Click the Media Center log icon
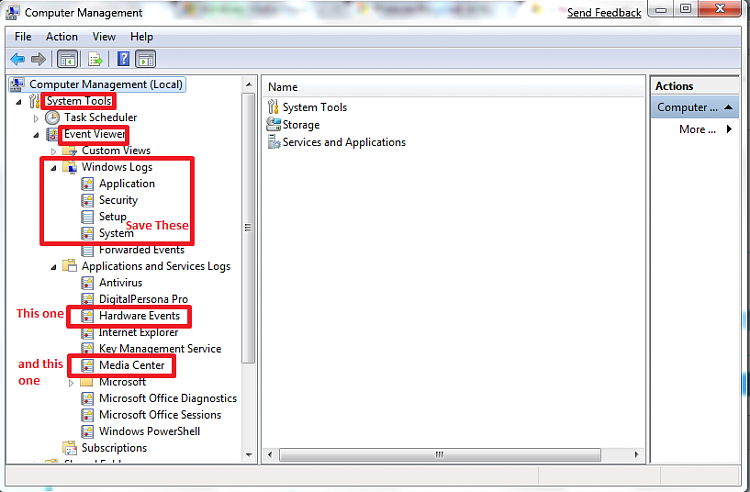This screenshot has width=750, height=492. click(x=87, y=365)
